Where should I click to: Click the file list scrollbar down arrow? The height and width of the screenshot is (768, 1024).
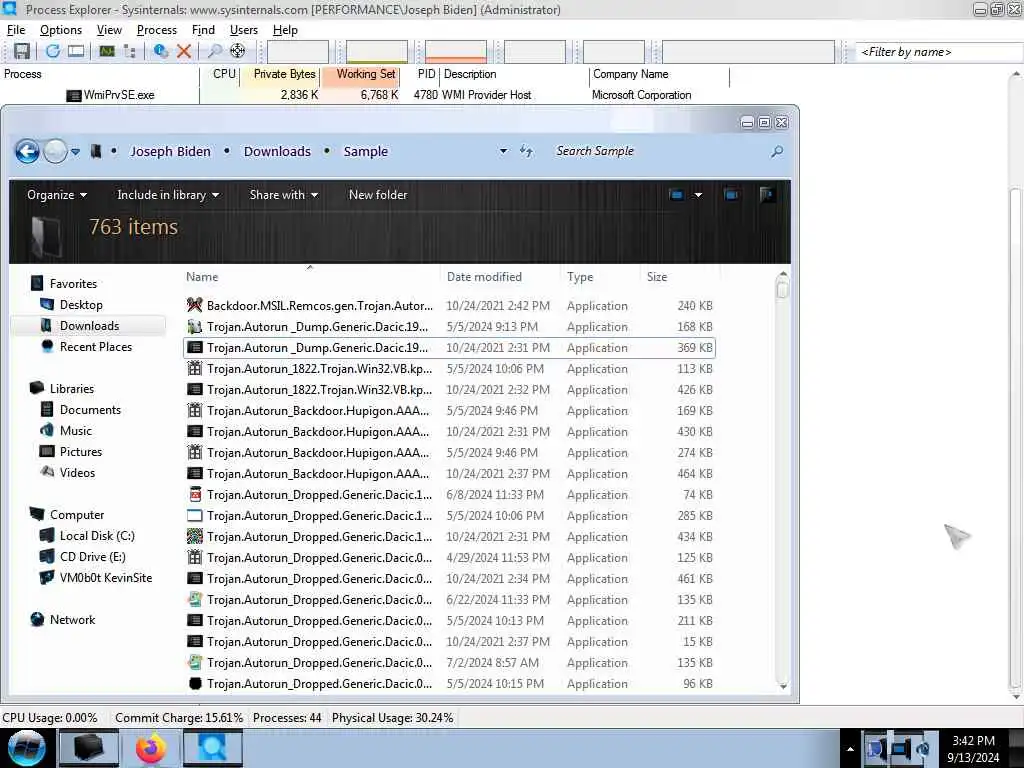(783, 686)
